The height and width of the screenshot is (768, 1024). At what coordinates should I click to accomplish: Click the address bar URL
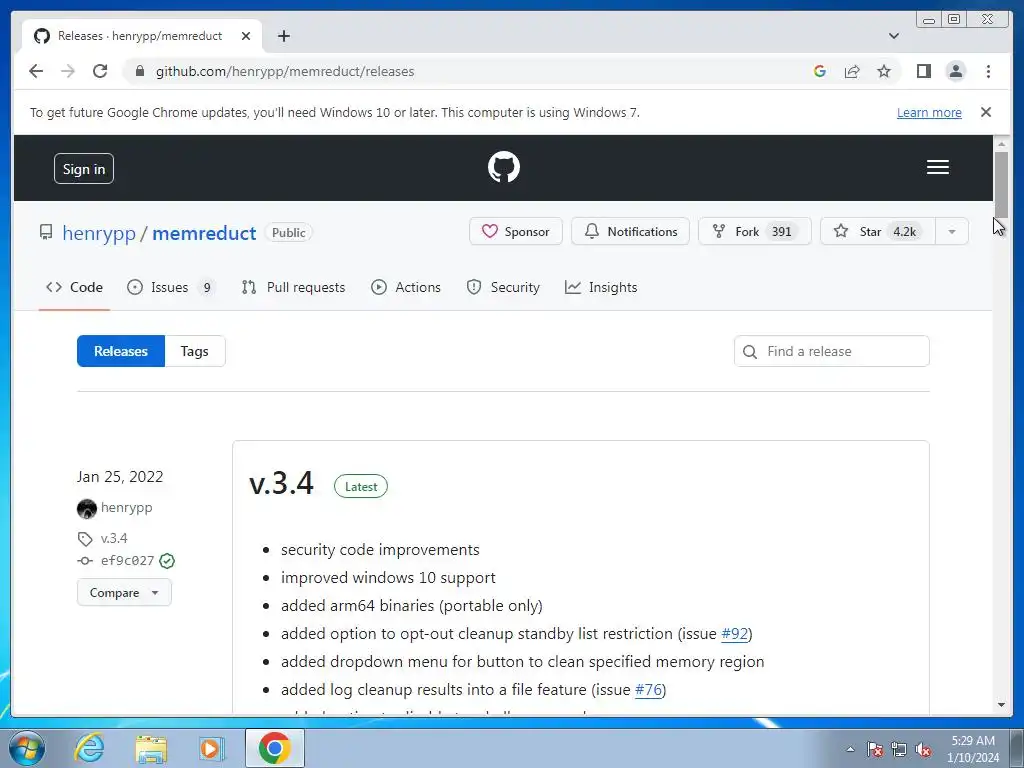click(x=285, y=71)
